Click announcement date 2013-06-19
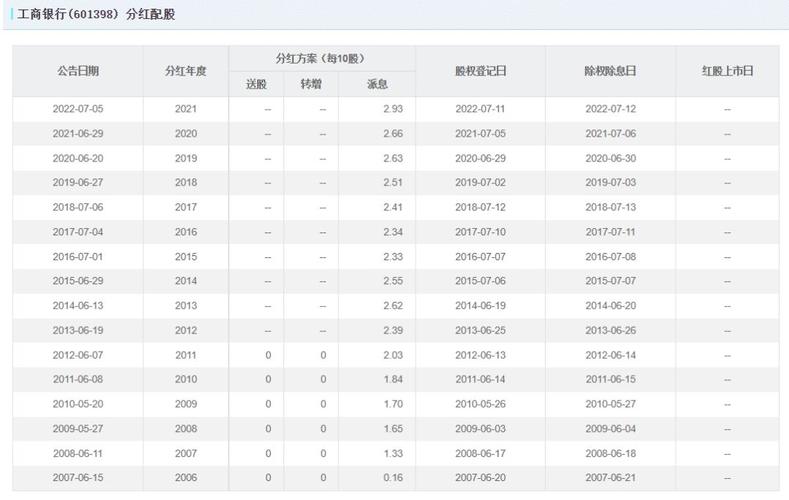Viewport: 789px width, 500px height. [x=78, y=330]
